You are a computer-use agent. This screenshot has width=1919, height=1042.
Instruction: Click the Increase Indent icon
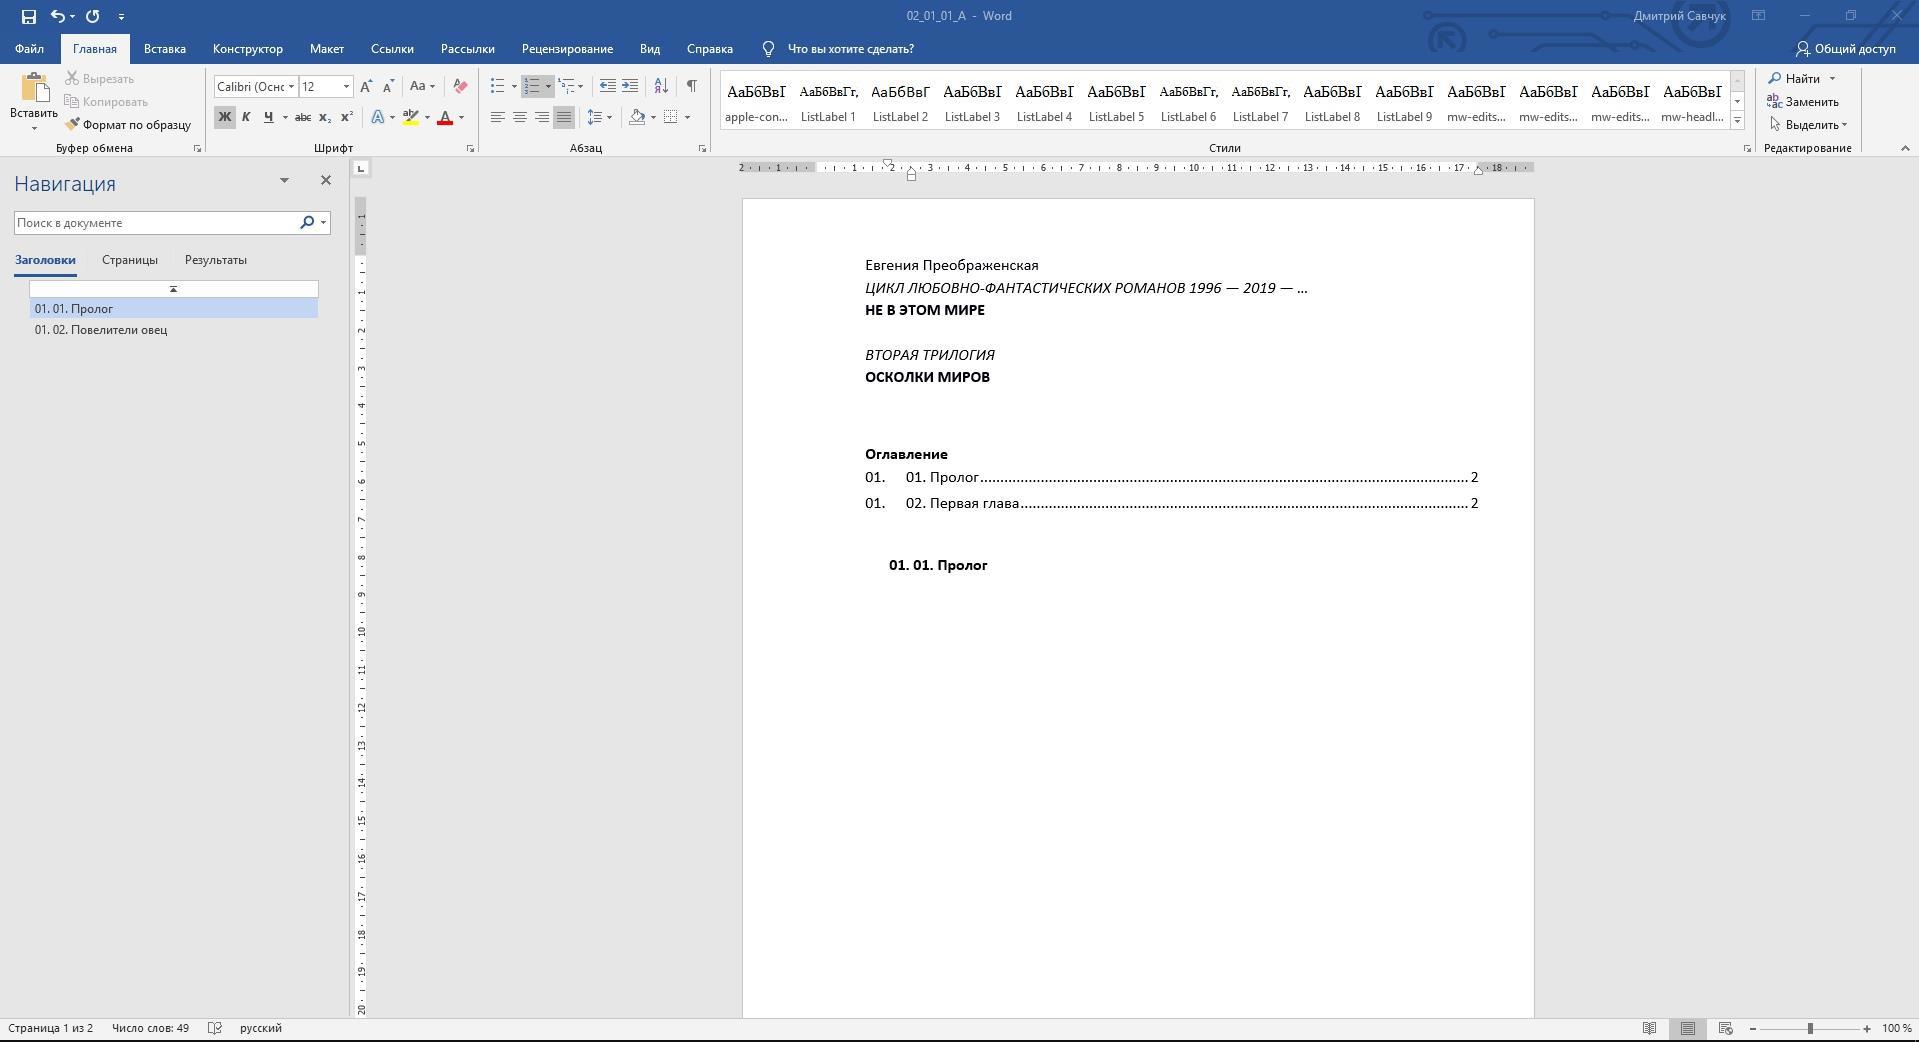630,86
